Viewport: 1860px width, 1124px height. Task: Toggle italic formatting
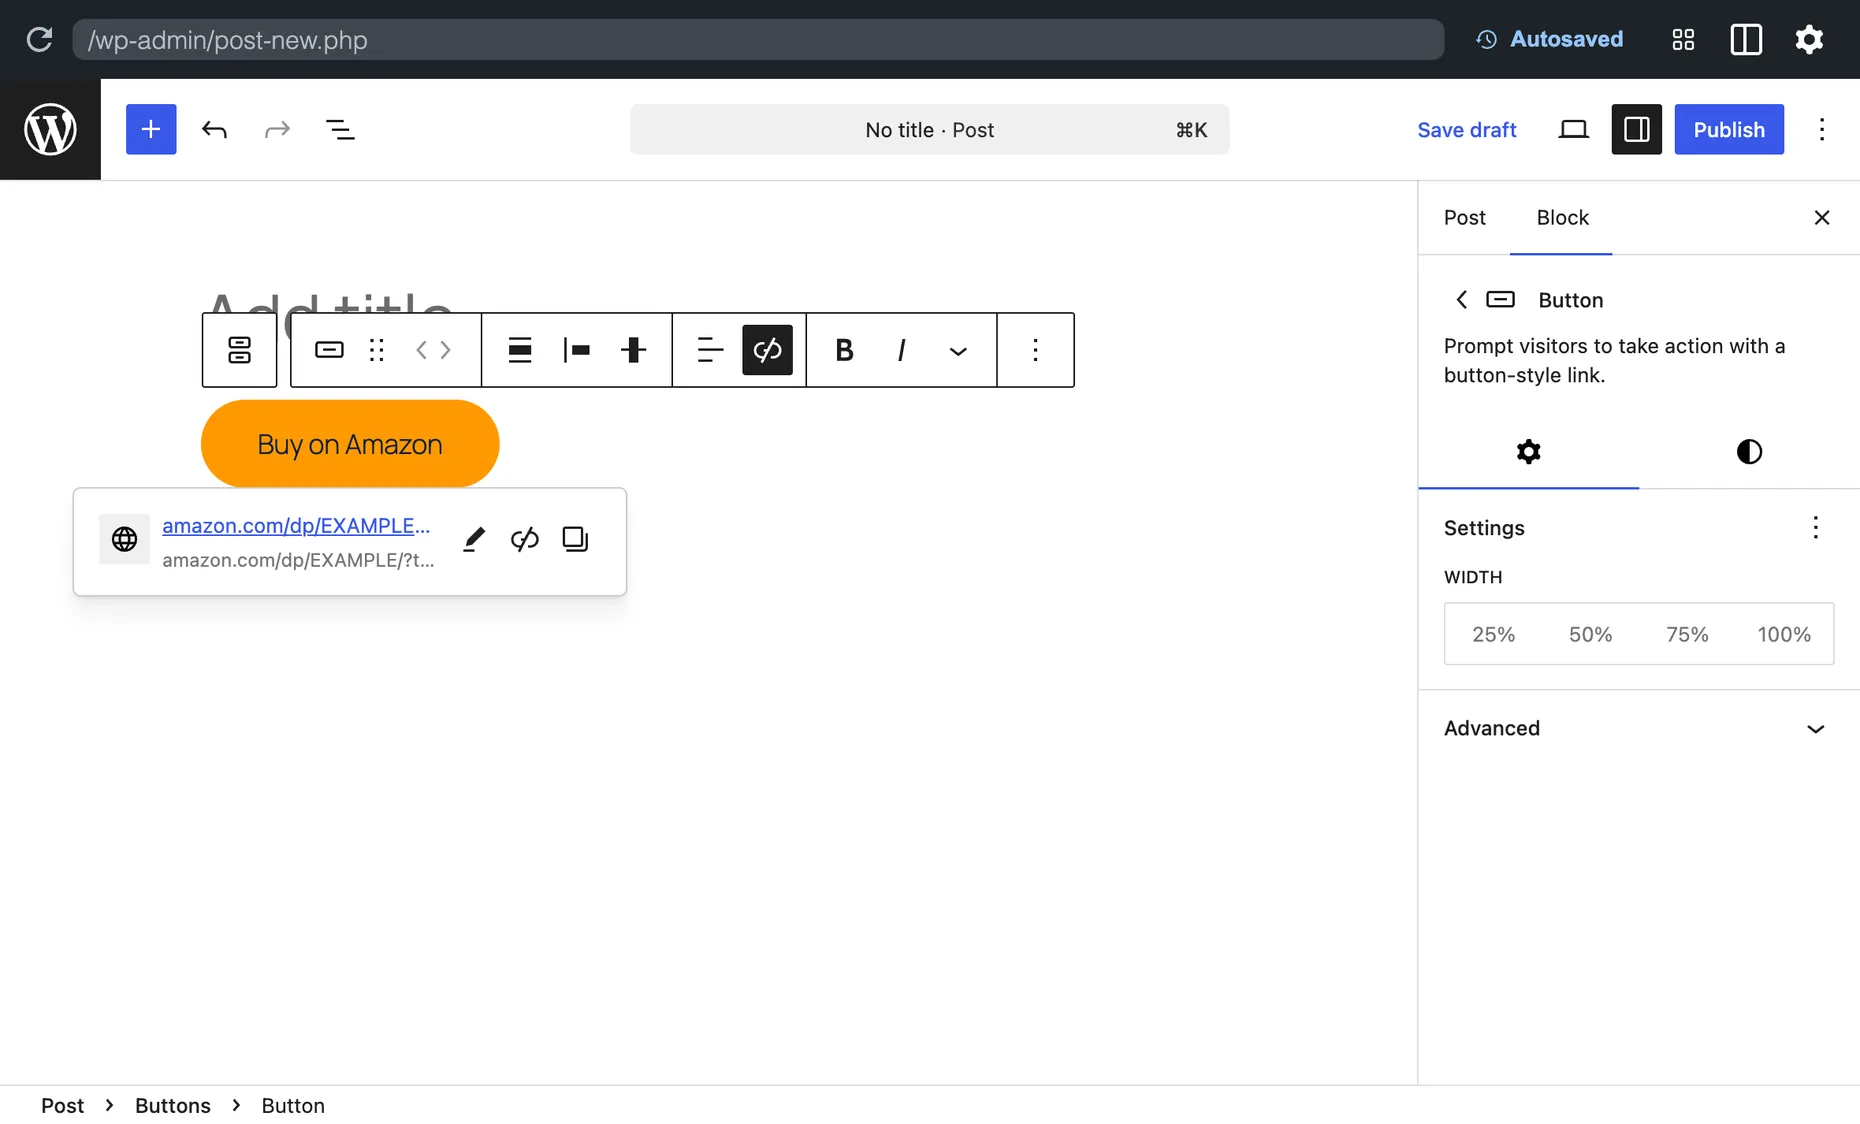click(x=901, y=350)
